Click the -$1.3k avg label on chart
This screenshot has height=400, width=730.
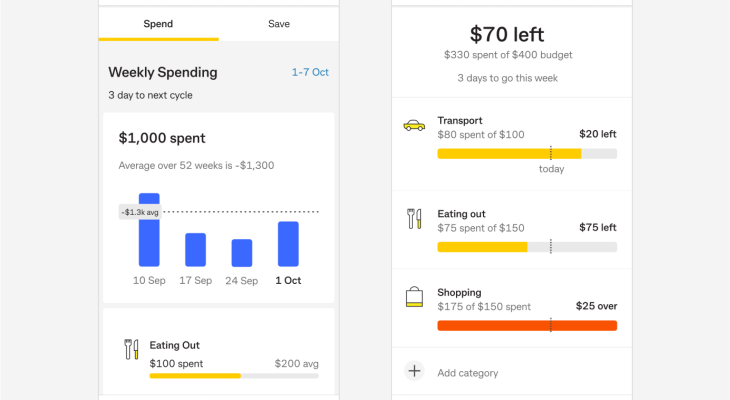pyautogui.click(x=138, y=212)
